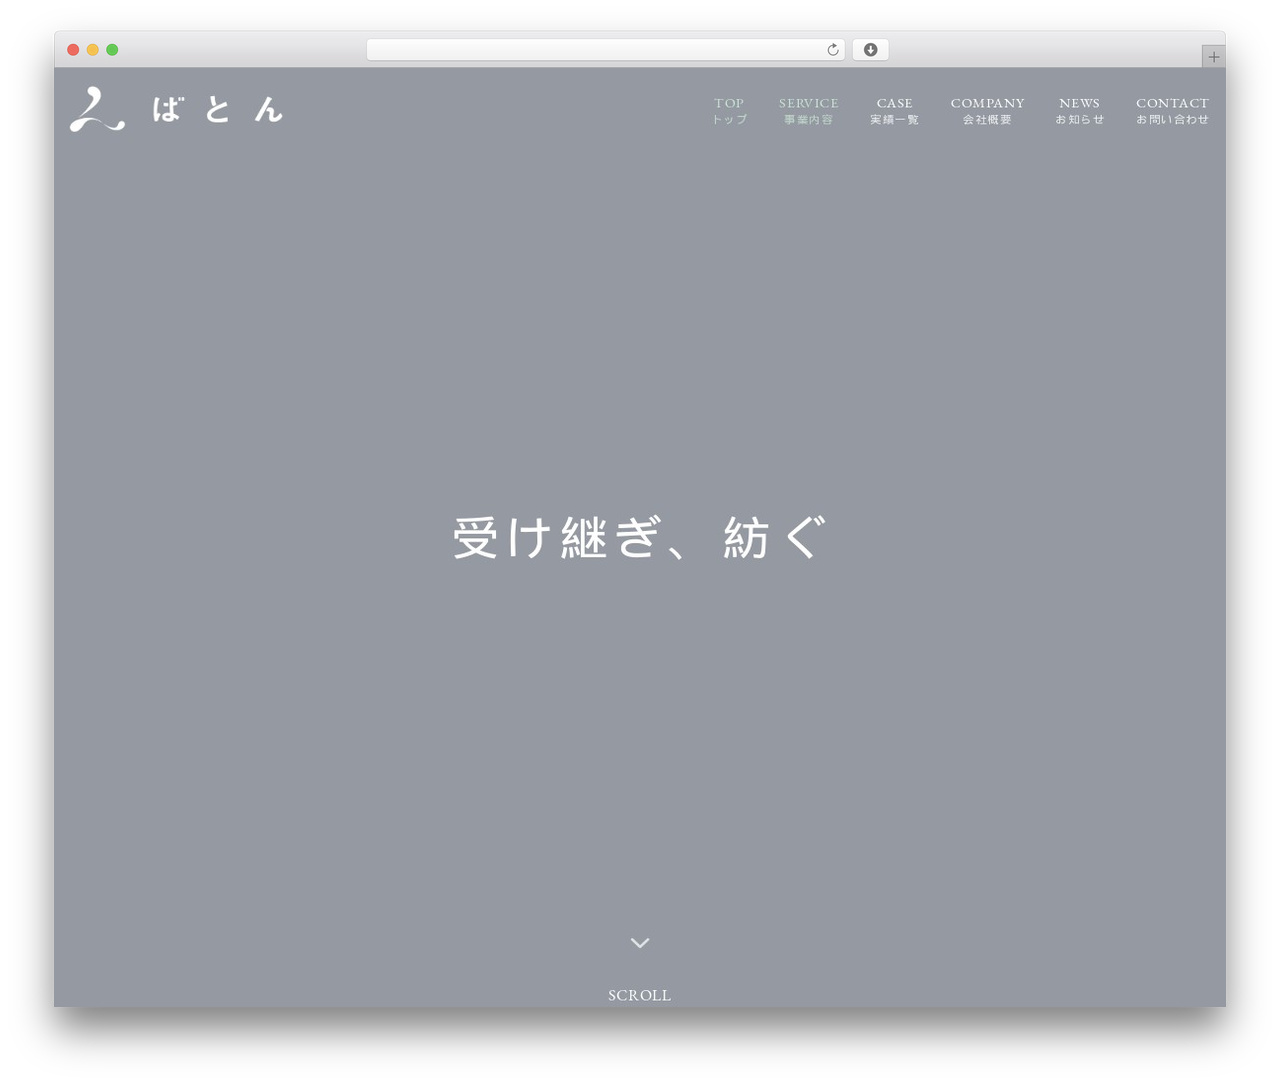This screenshot has height=1084, width=1280.
Task: Minimize the window with the yellow button
Action: (x=92, y=50)
